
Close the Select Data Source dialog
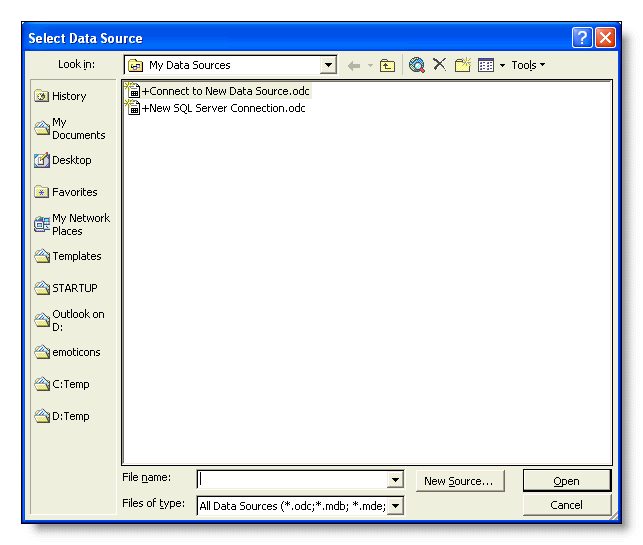605,38
